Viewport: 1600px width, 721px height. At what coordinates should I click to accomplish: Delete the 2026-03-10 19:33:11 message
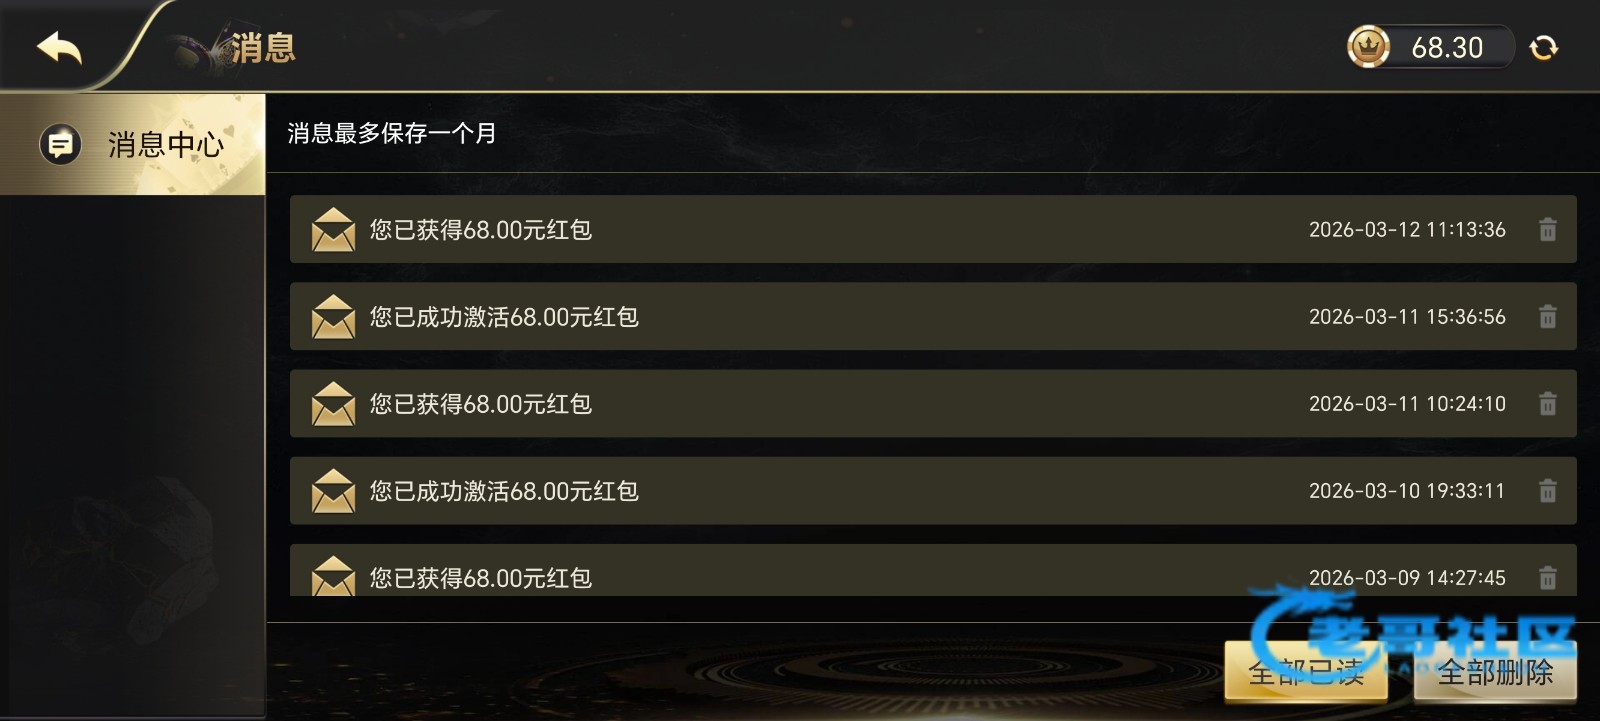tap(1547, 491)
